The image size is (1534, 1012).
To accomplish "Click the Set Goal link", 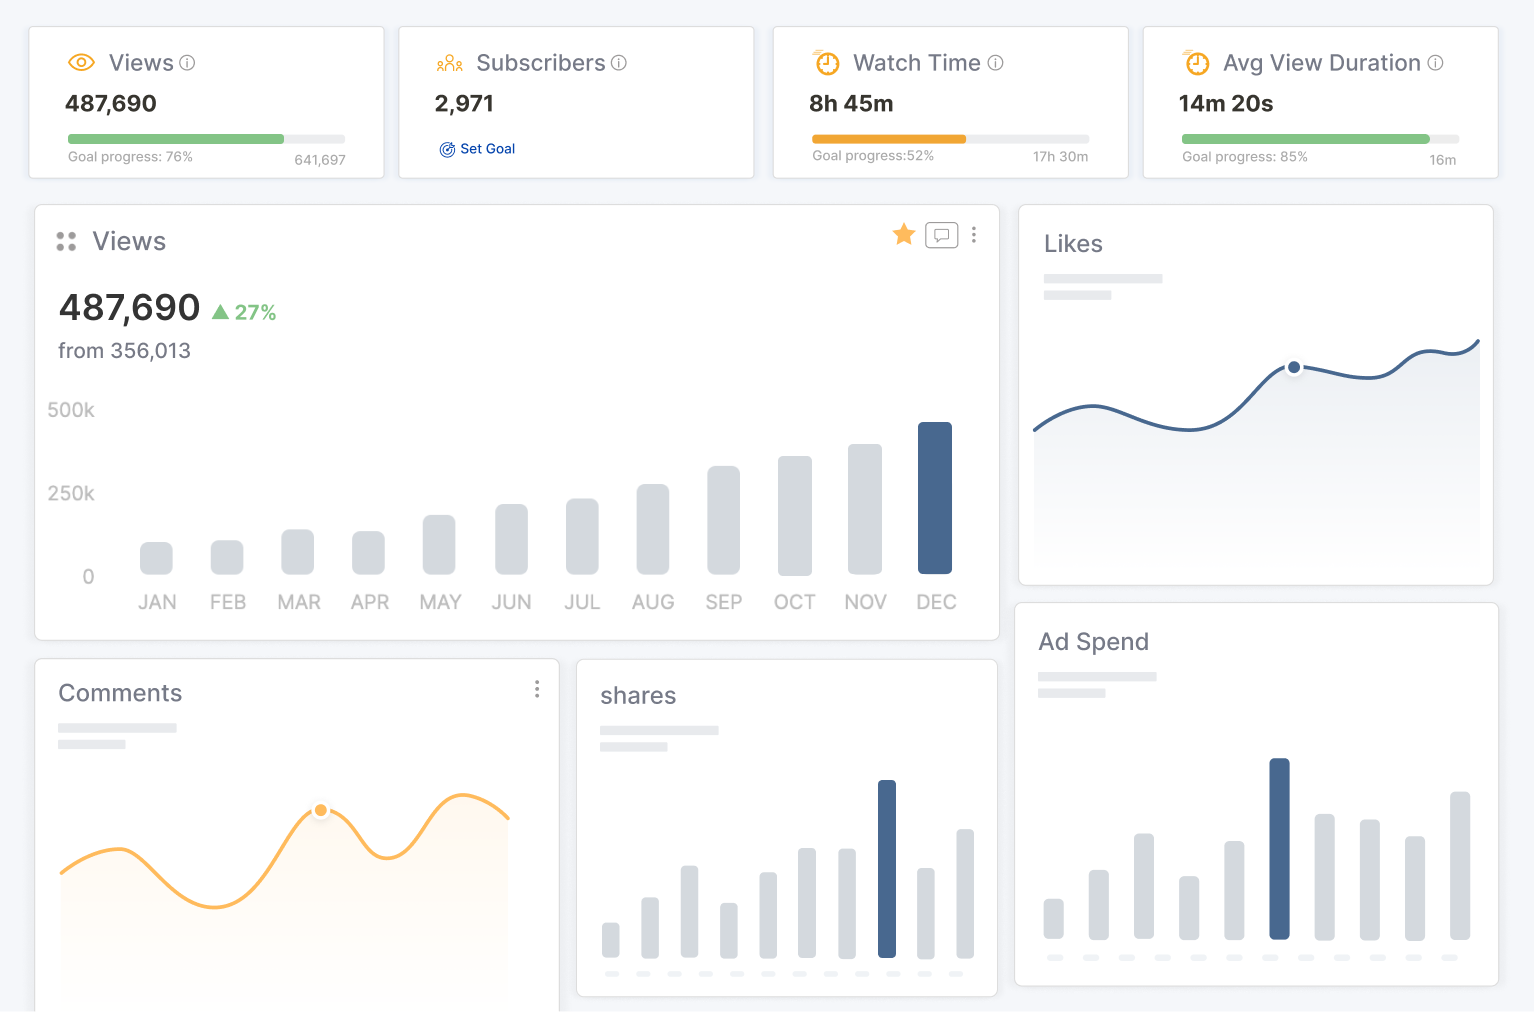I will (487, 149).
